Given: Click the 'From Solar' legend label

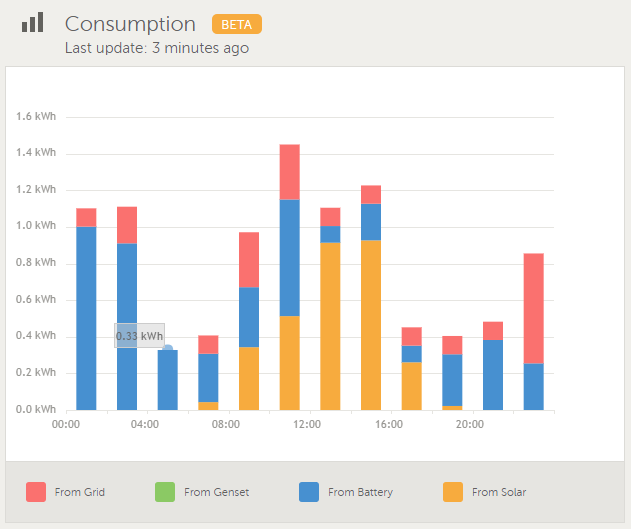Looking at the screenshot, I should (x=499, y=492).
